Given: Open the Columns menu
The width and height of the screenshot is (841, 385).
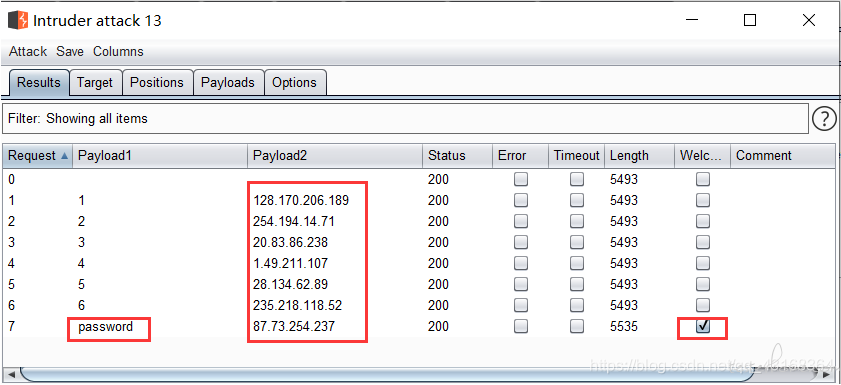Looking at the screenshot, I should 118,51.
